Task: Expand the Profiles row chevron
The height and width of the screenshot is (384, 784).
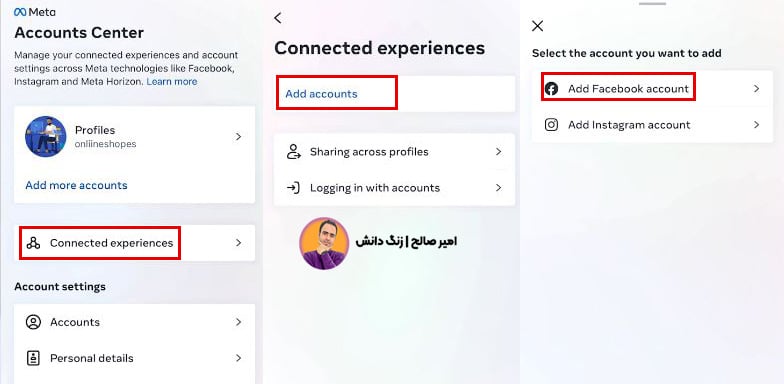Action: coord(238,136)
